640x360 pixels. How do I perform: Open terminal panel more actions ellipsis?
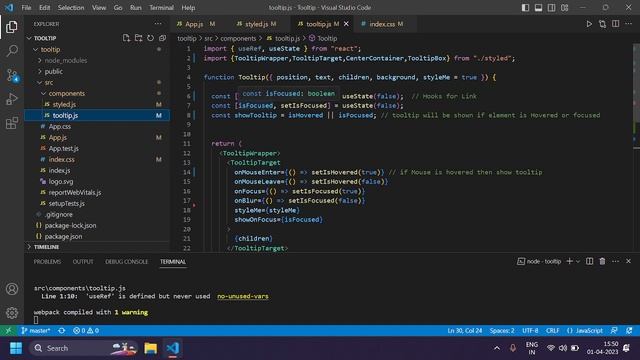click(x=616, y=261)
